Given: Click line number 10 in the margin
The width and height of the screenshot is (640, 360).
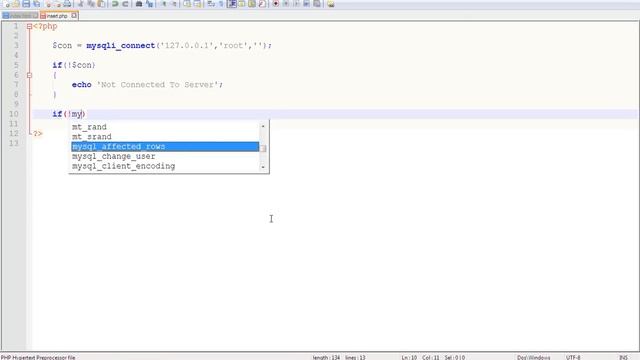Looking at the screenshot, I should click(14, 114).
